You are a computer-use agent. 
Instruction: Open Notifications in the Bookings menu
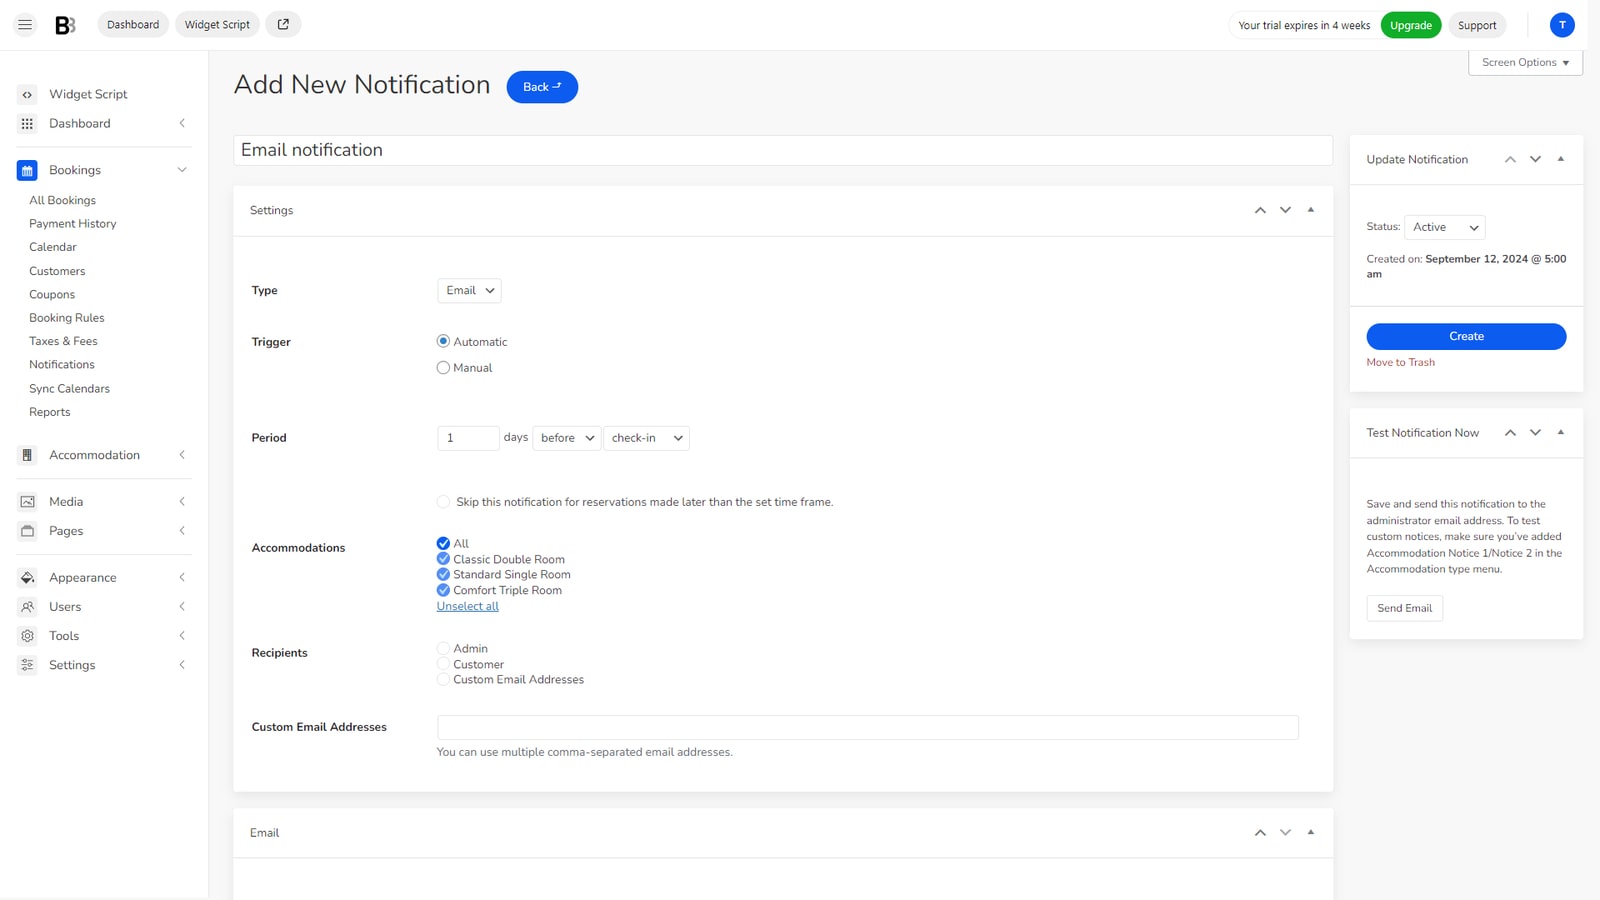tap(61, 364)
